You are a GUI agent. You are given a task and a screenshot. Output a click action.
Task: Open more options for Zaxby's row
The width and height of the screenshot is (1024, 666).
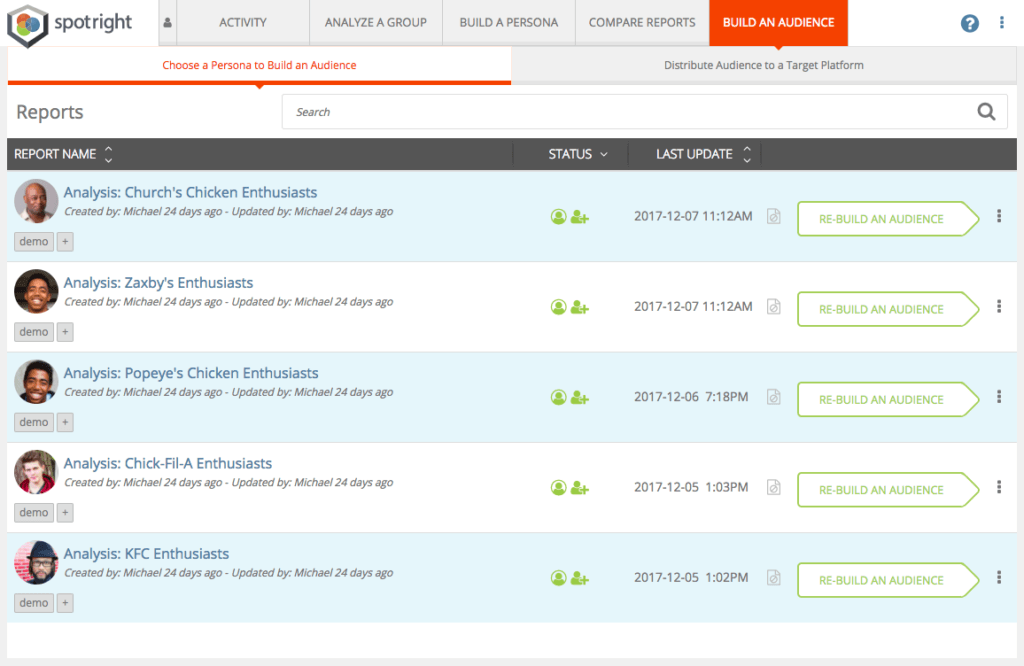point(999,306)
